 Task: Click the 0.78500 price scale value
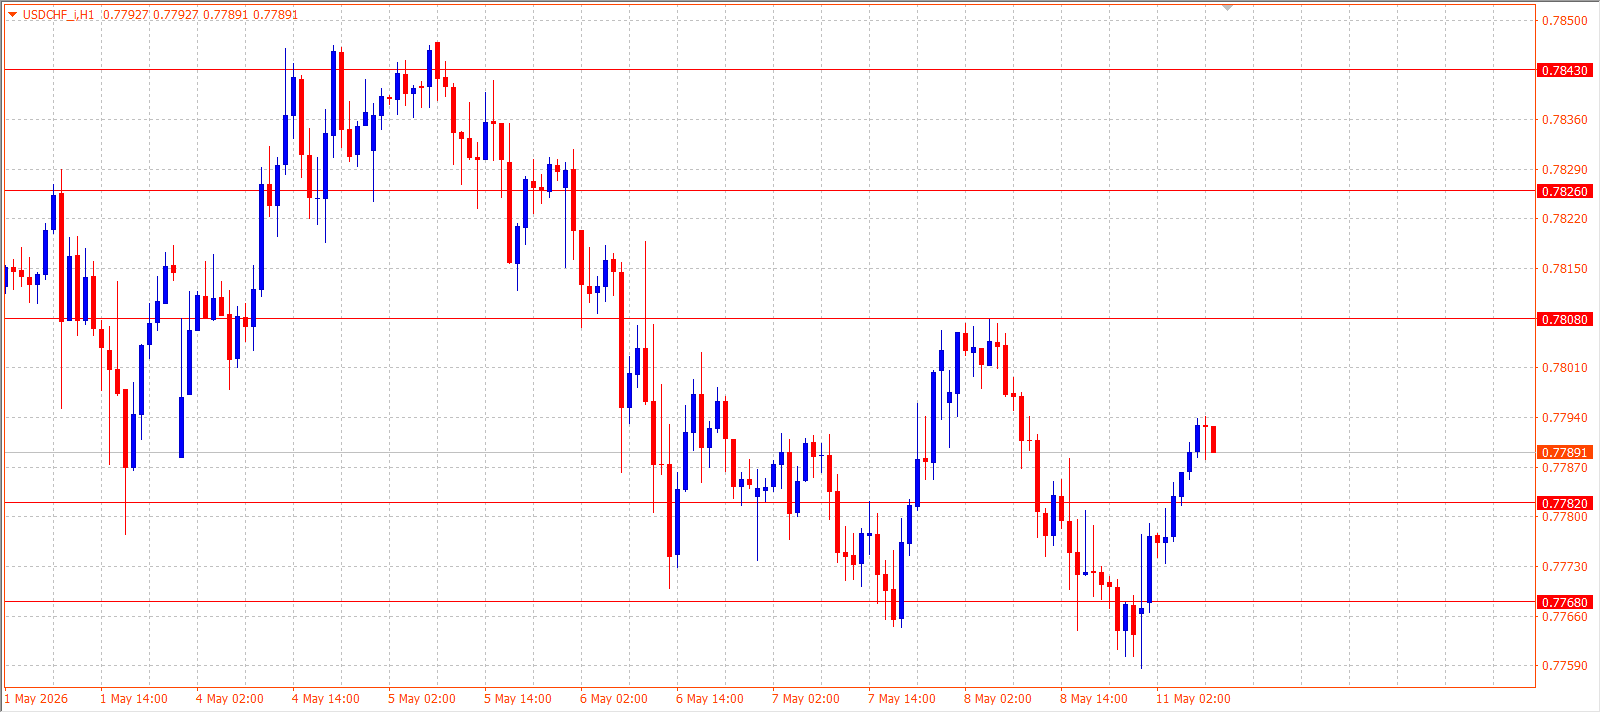pos(1564,21)
